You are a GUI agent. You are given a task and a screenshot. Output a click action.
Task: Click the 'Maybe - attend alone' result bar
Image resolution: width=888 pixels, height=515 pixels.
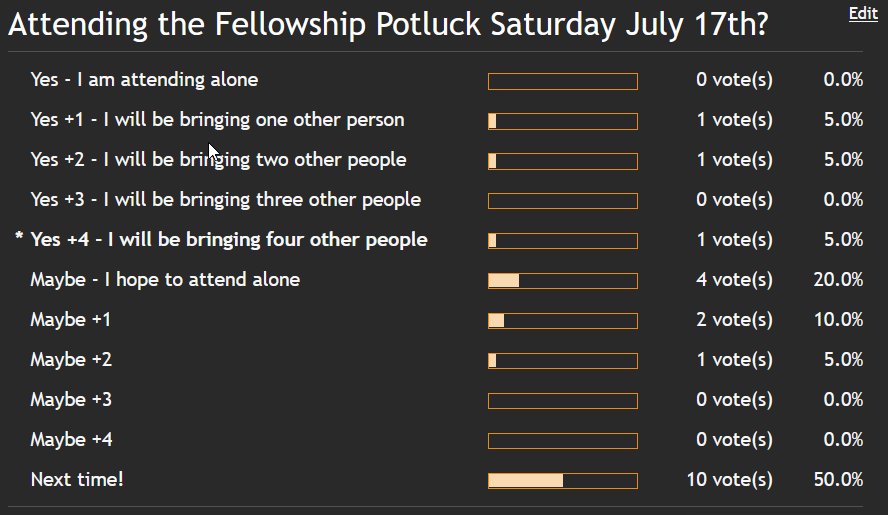coord(563,281)
